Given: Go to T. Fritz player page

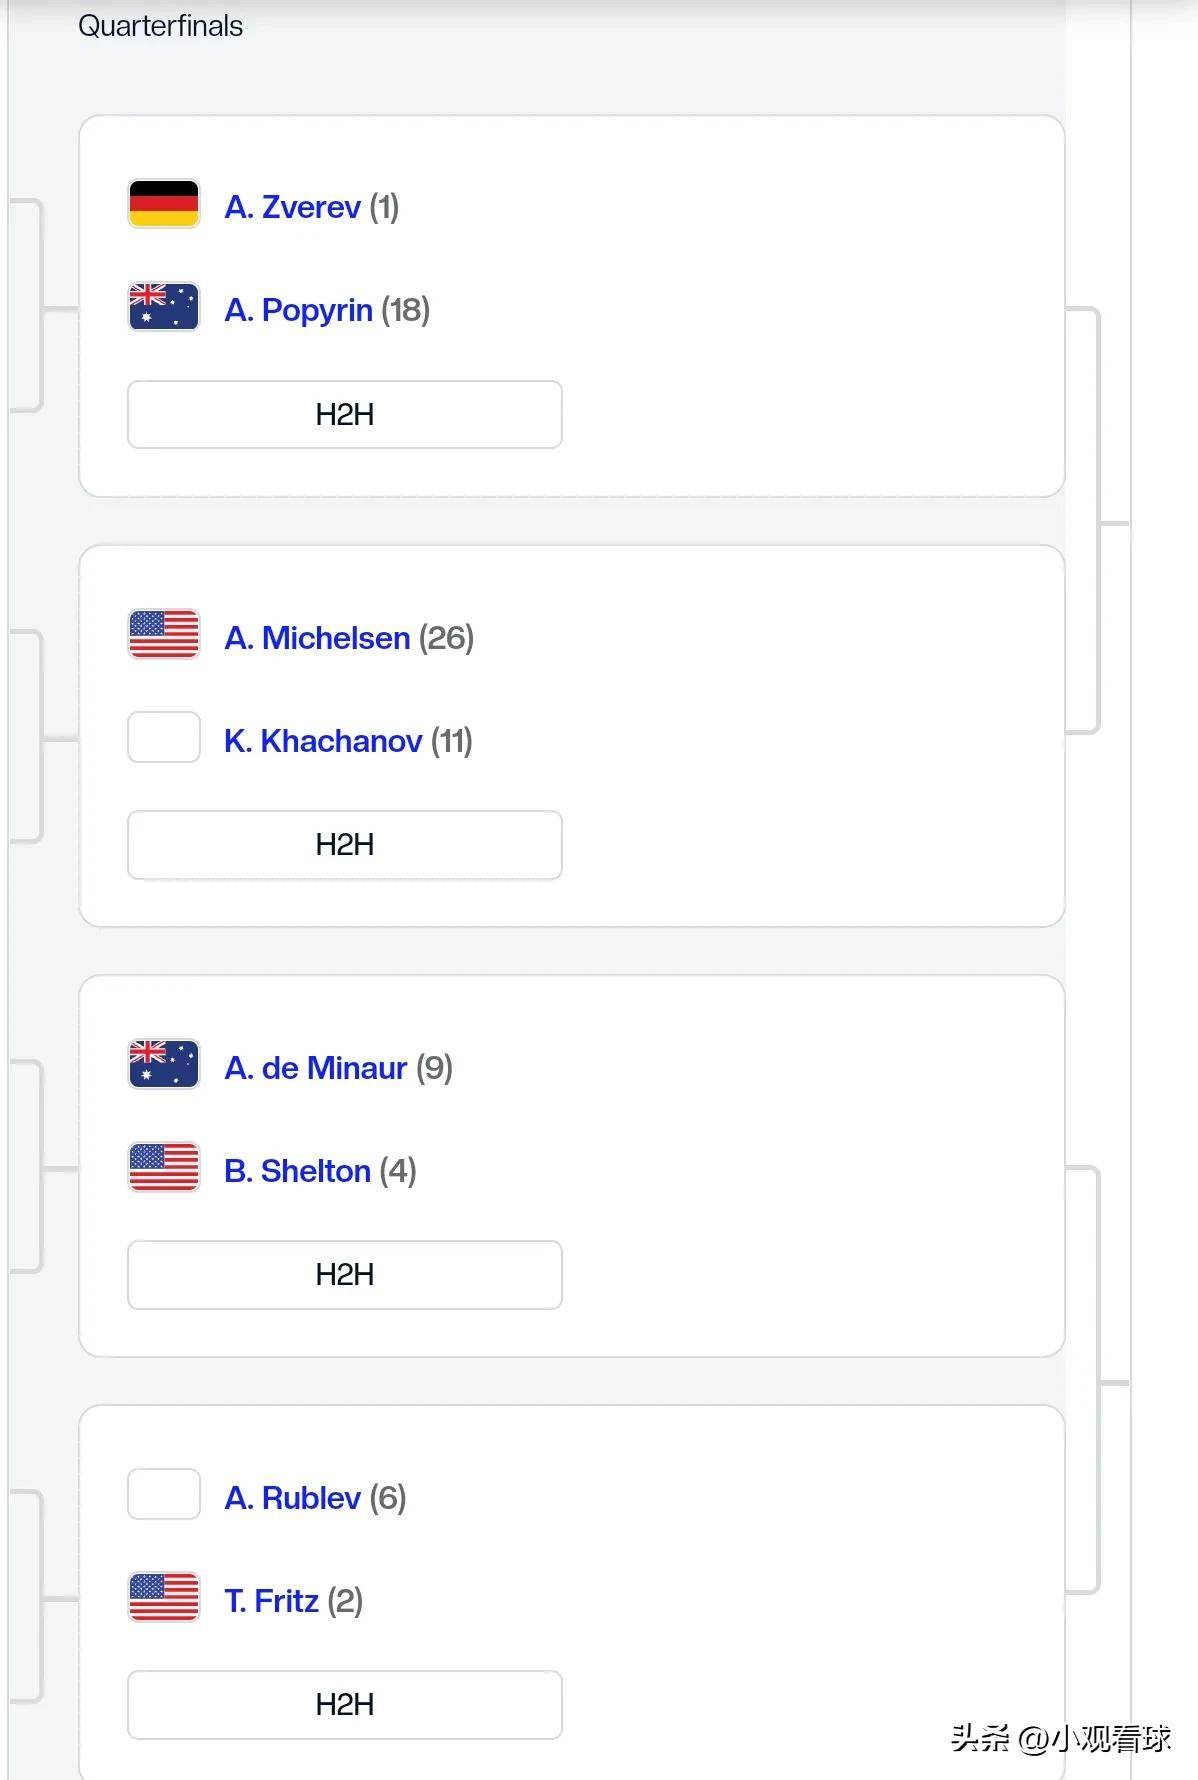Looking at the screenshot, I should pos(271,1601).
